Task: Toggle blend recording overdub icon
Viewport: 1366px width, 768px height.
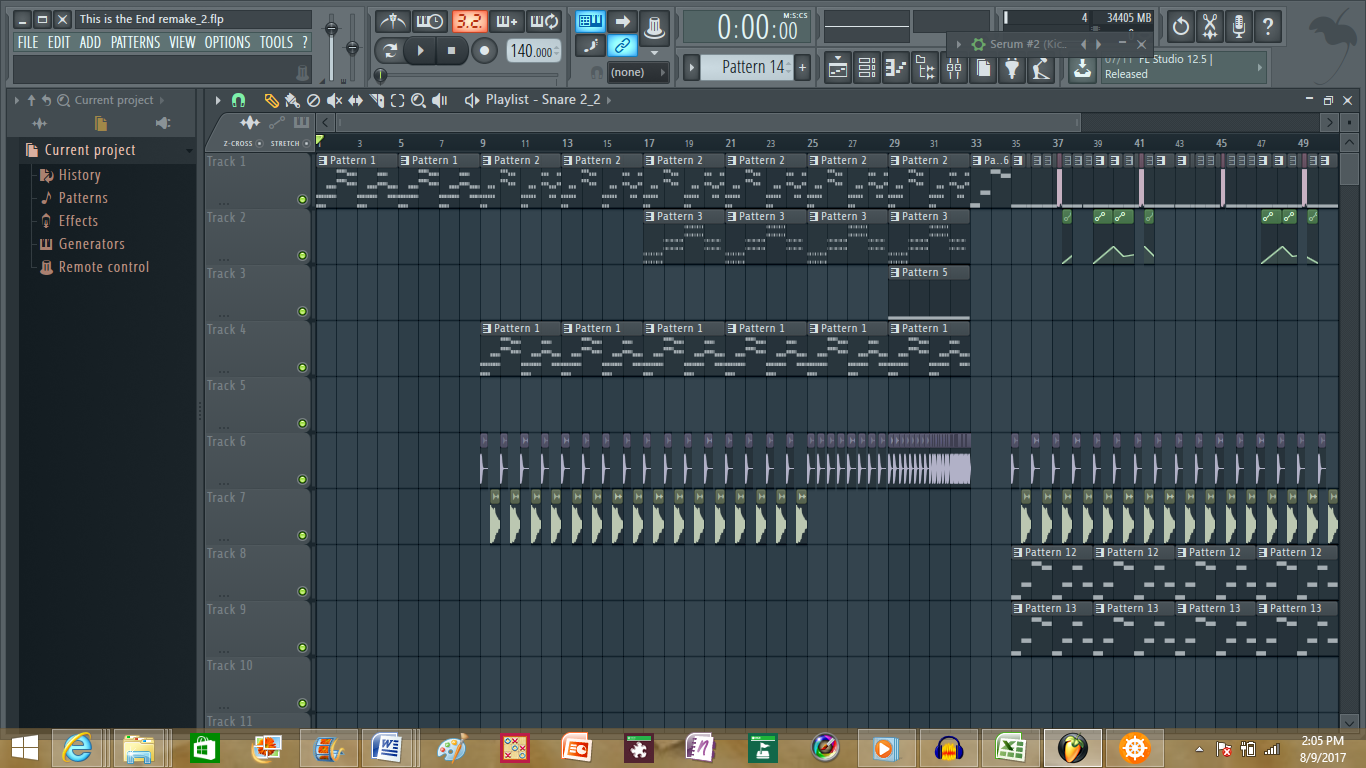Action: click(506, 21)
